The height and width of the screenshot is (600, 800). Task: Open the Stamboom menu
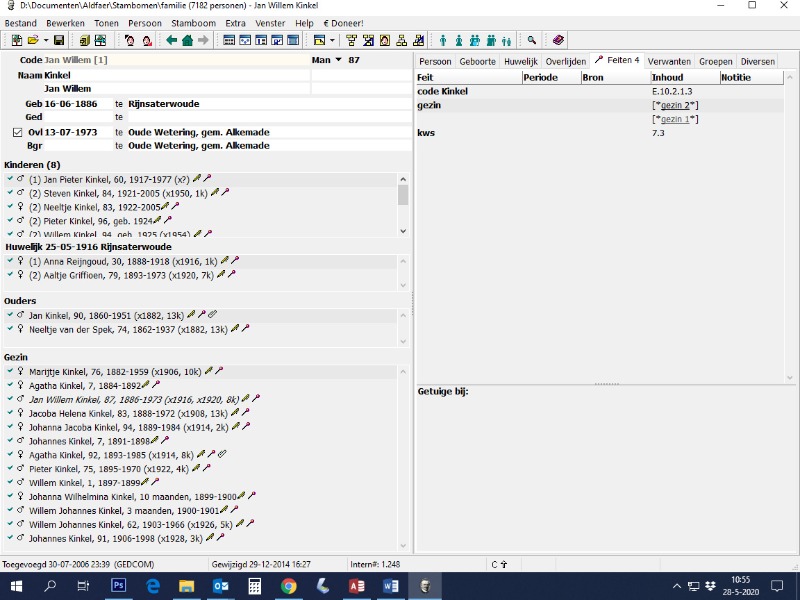click(193, 22)
